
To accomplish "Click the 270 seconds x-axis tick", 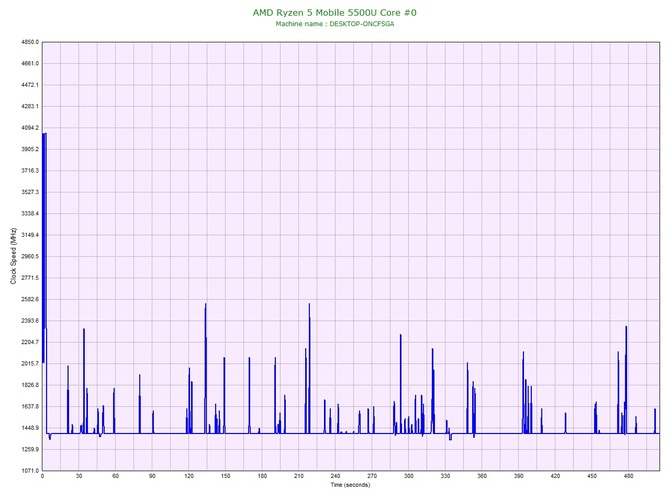I will click(x=372, y=476).
